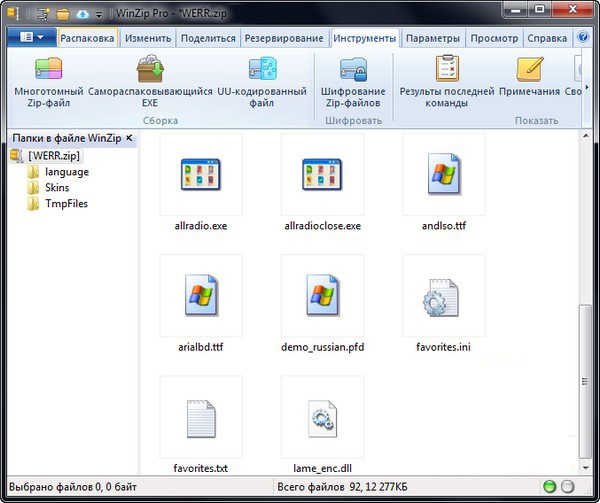
Task: Select favorites.ini settings file icon
Action: (444, 296)
